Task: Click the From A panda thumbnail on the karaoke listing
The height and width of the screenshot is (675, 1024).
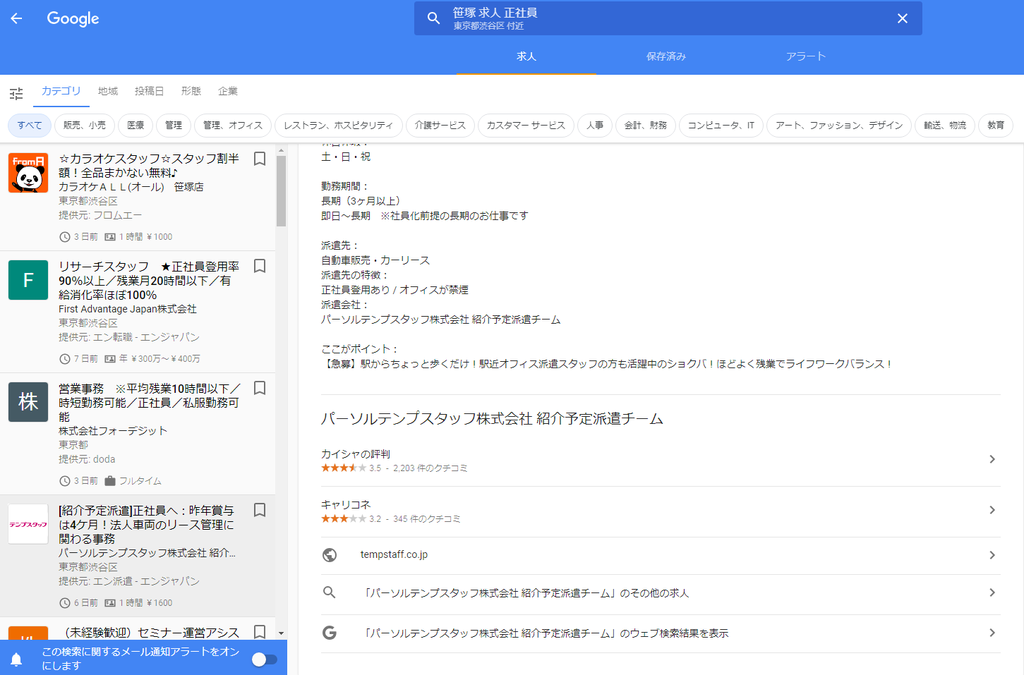Action: [x=27, y=173]
